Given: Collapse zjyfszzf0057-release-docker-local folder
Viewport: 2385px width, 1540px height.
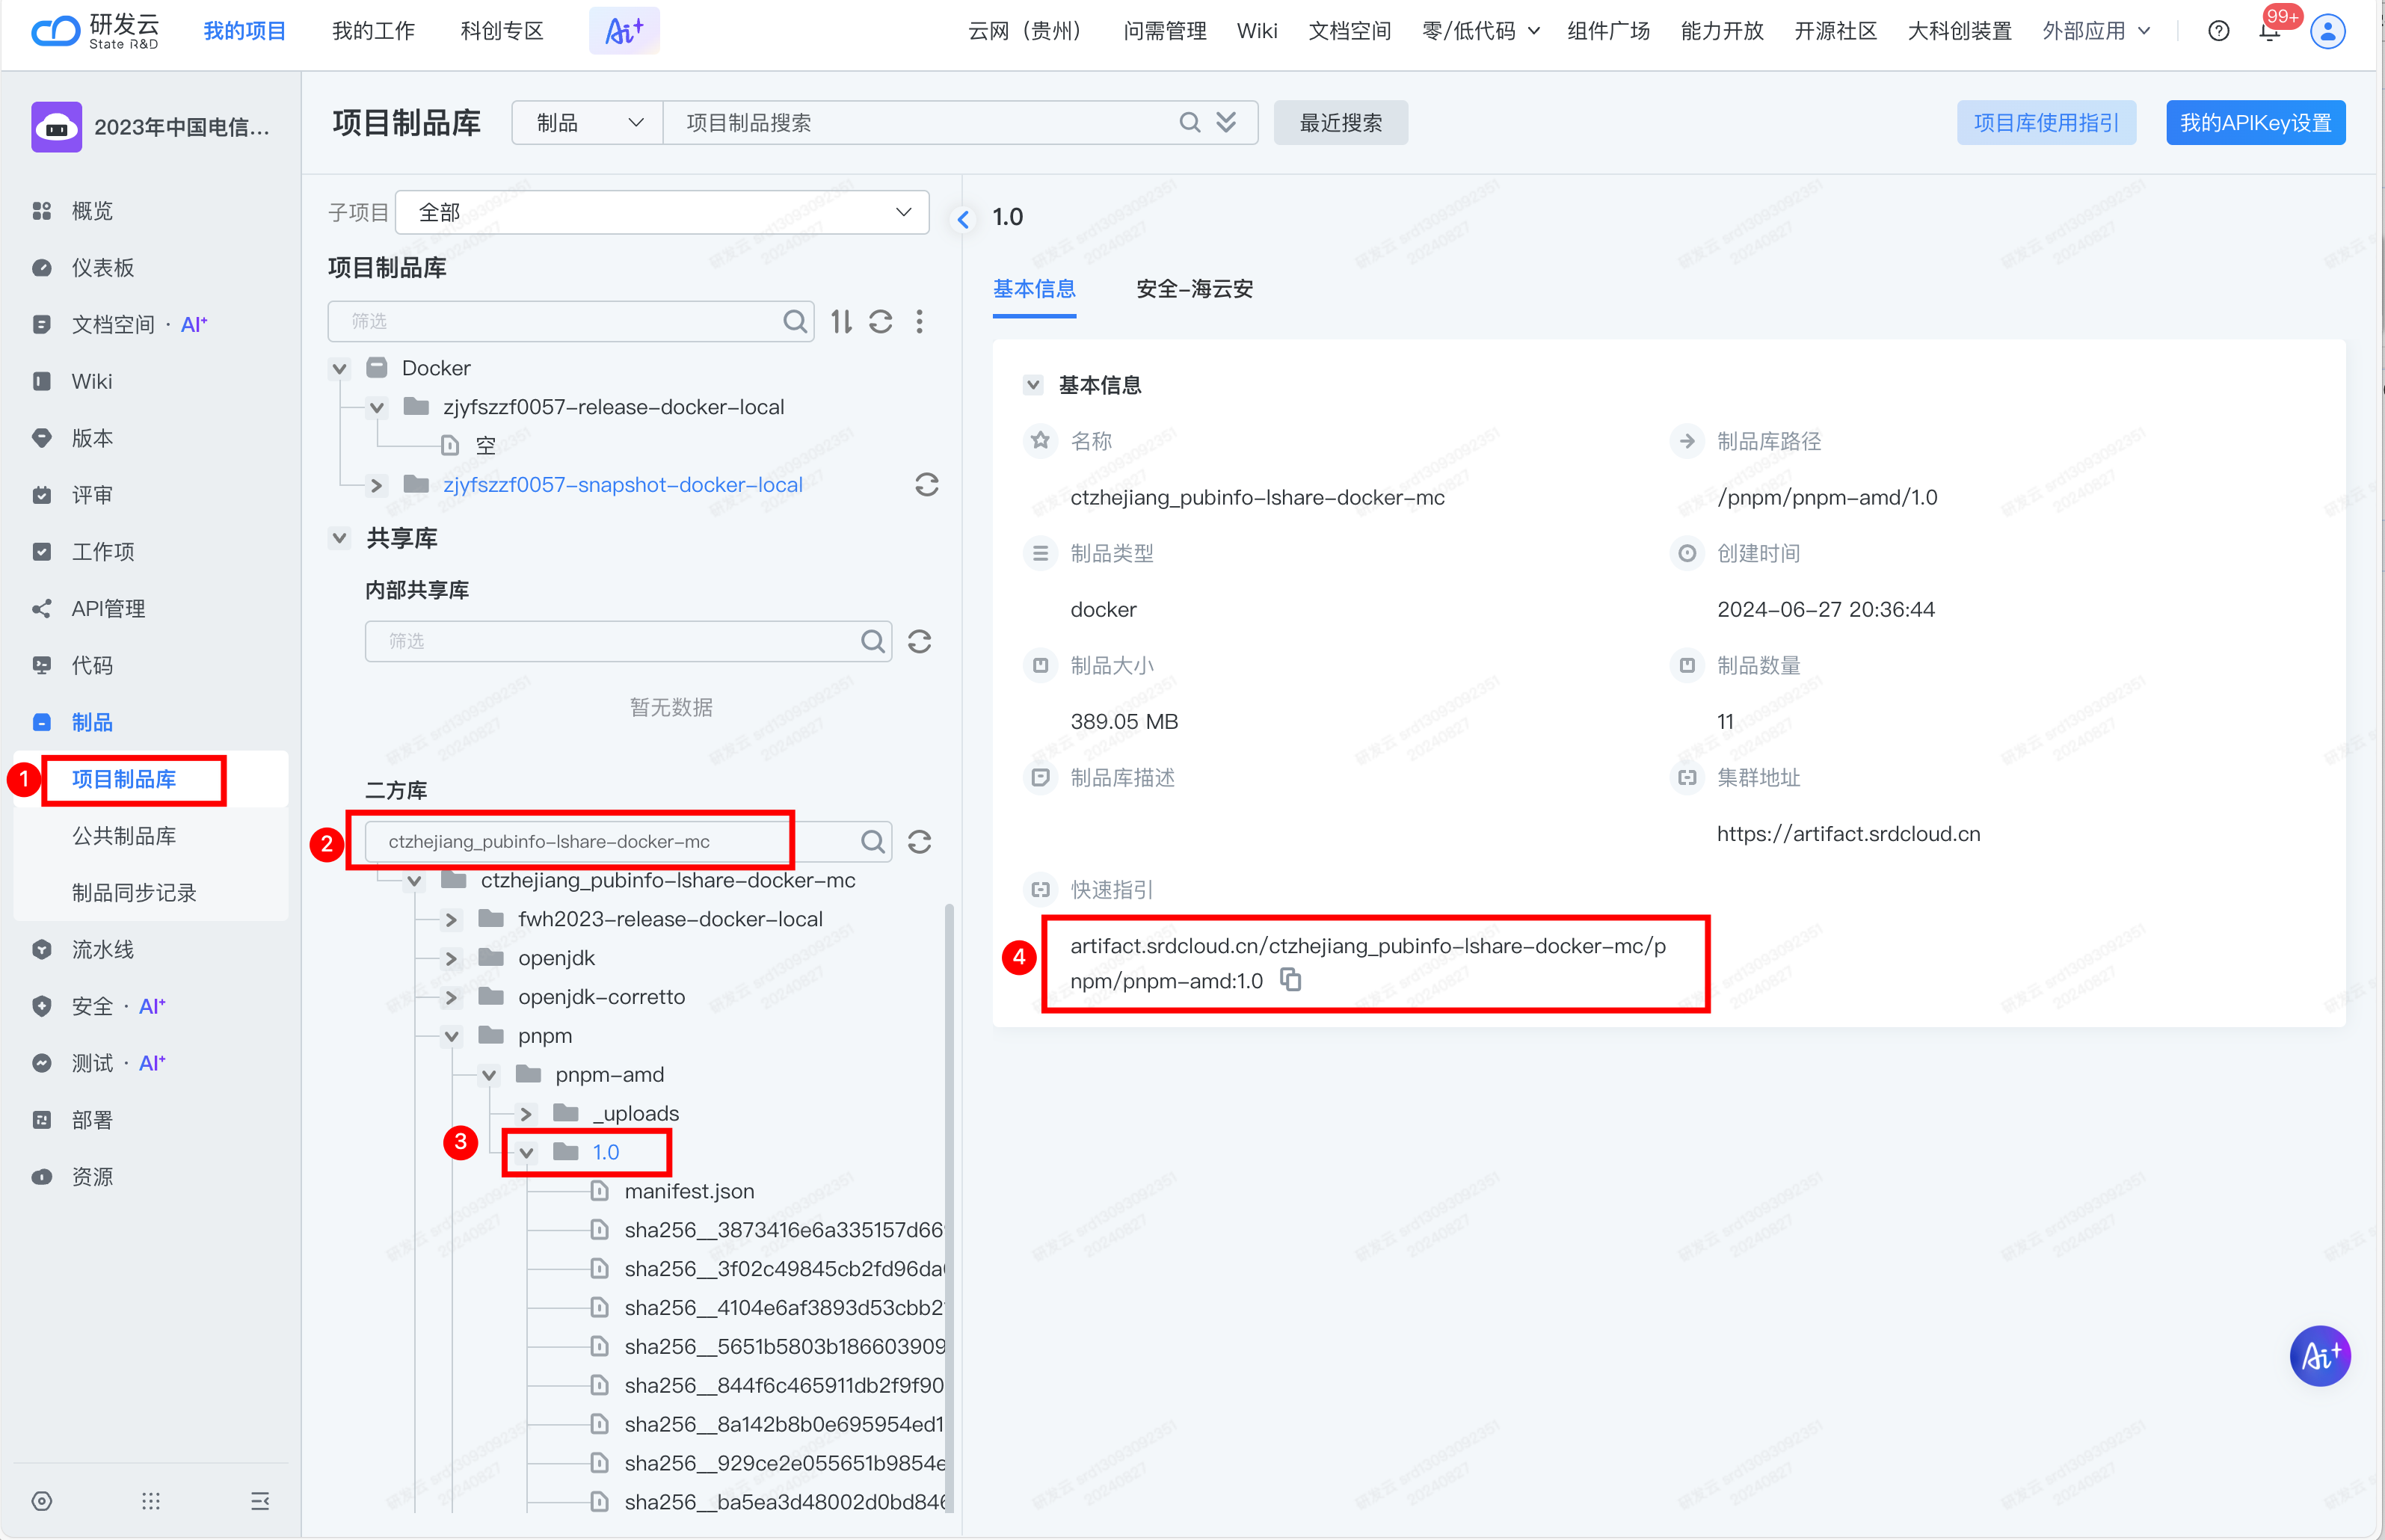Looking at the screenshot, I should [x=377, y=408].
